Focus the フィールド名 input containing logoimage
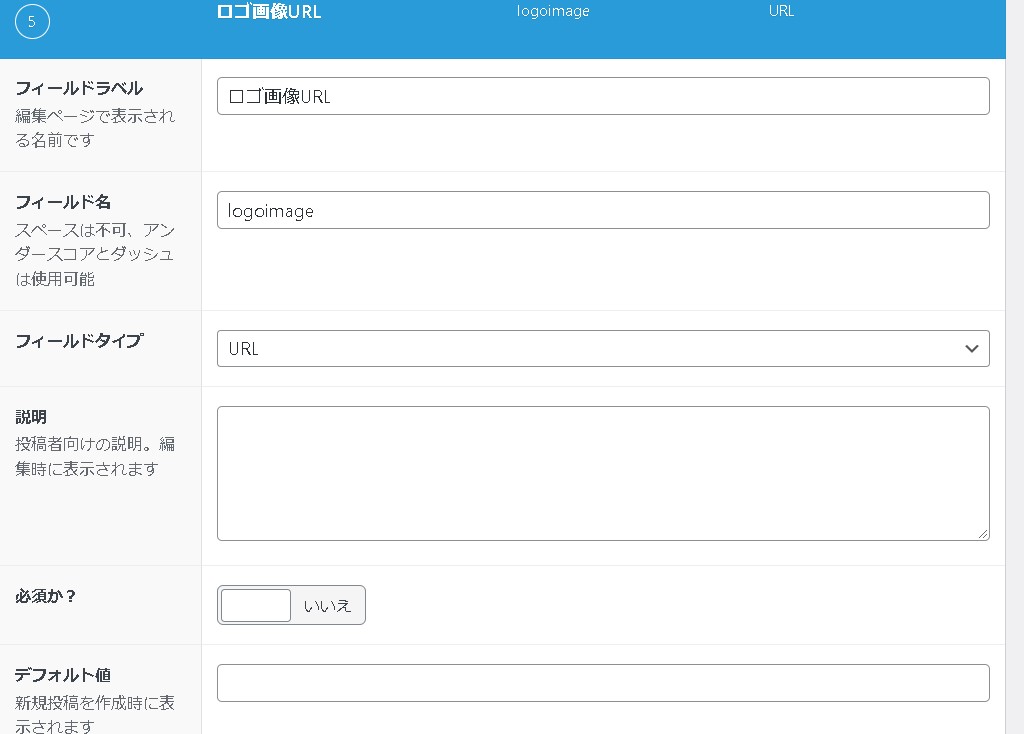The image size is (1024, 734). 602,210
